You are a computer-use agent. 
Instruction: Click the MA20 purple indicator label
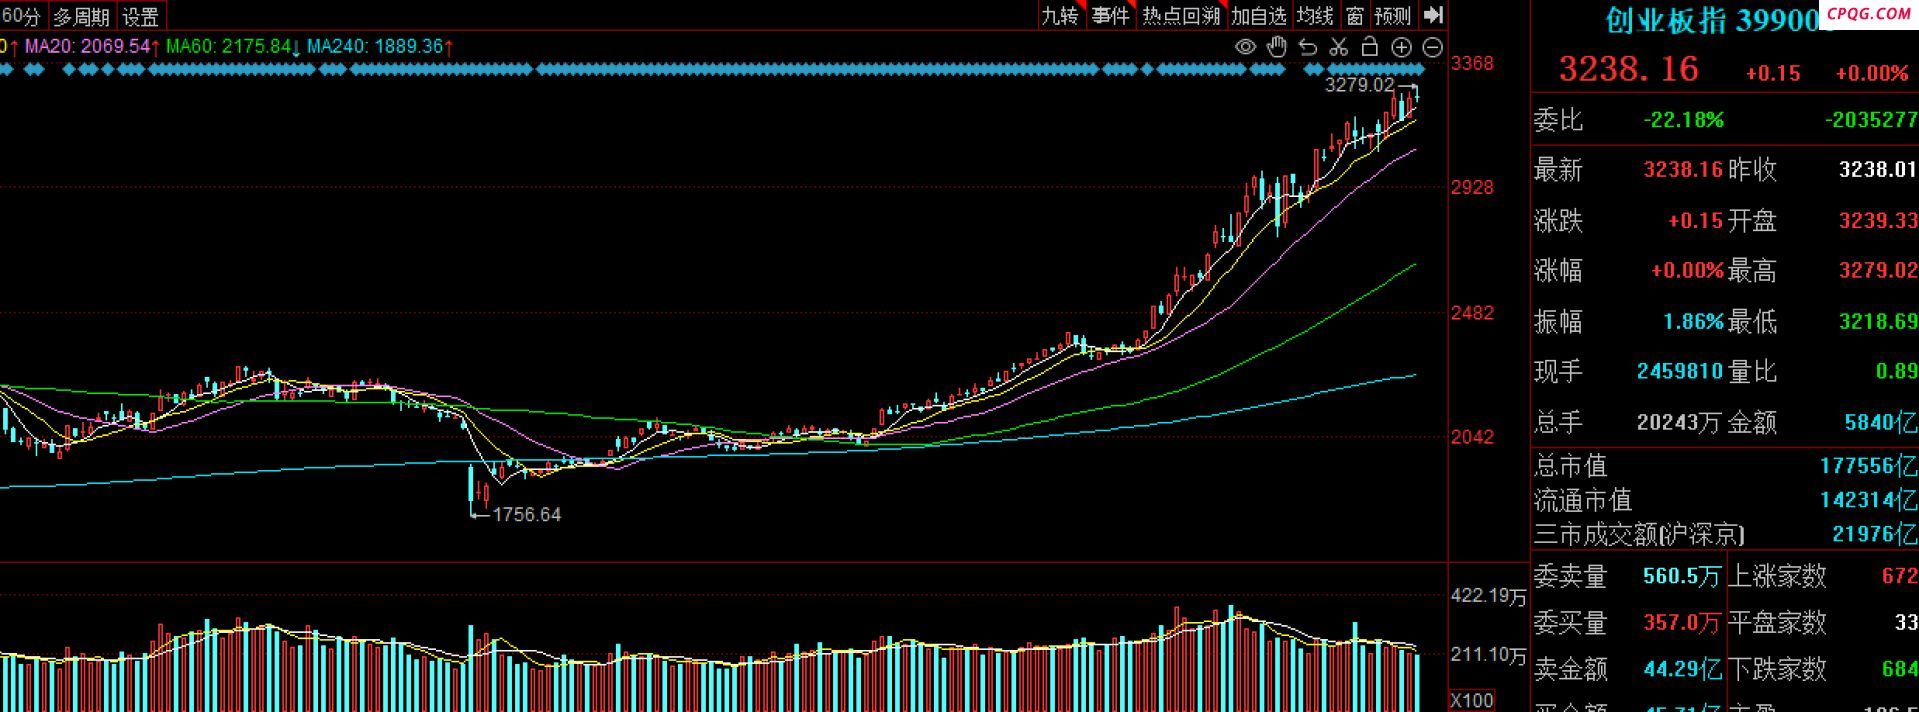tap(88, 47)
